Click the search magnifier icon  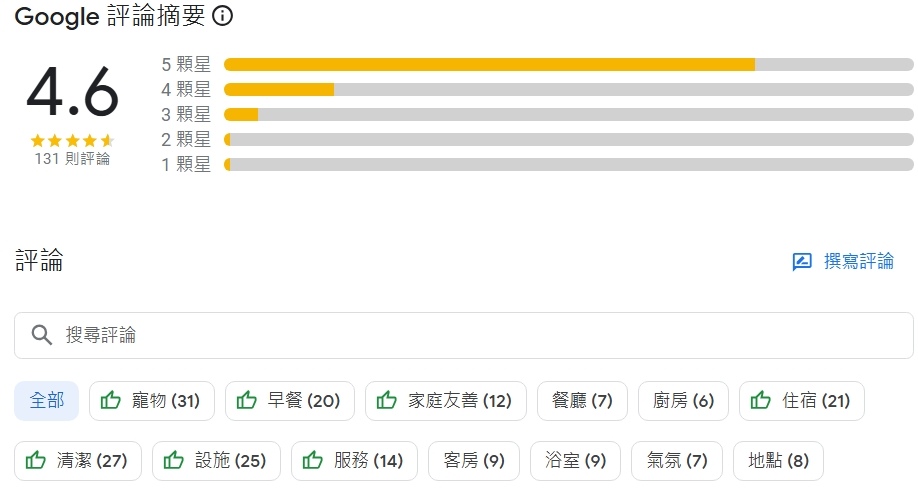tap(42, 335)
